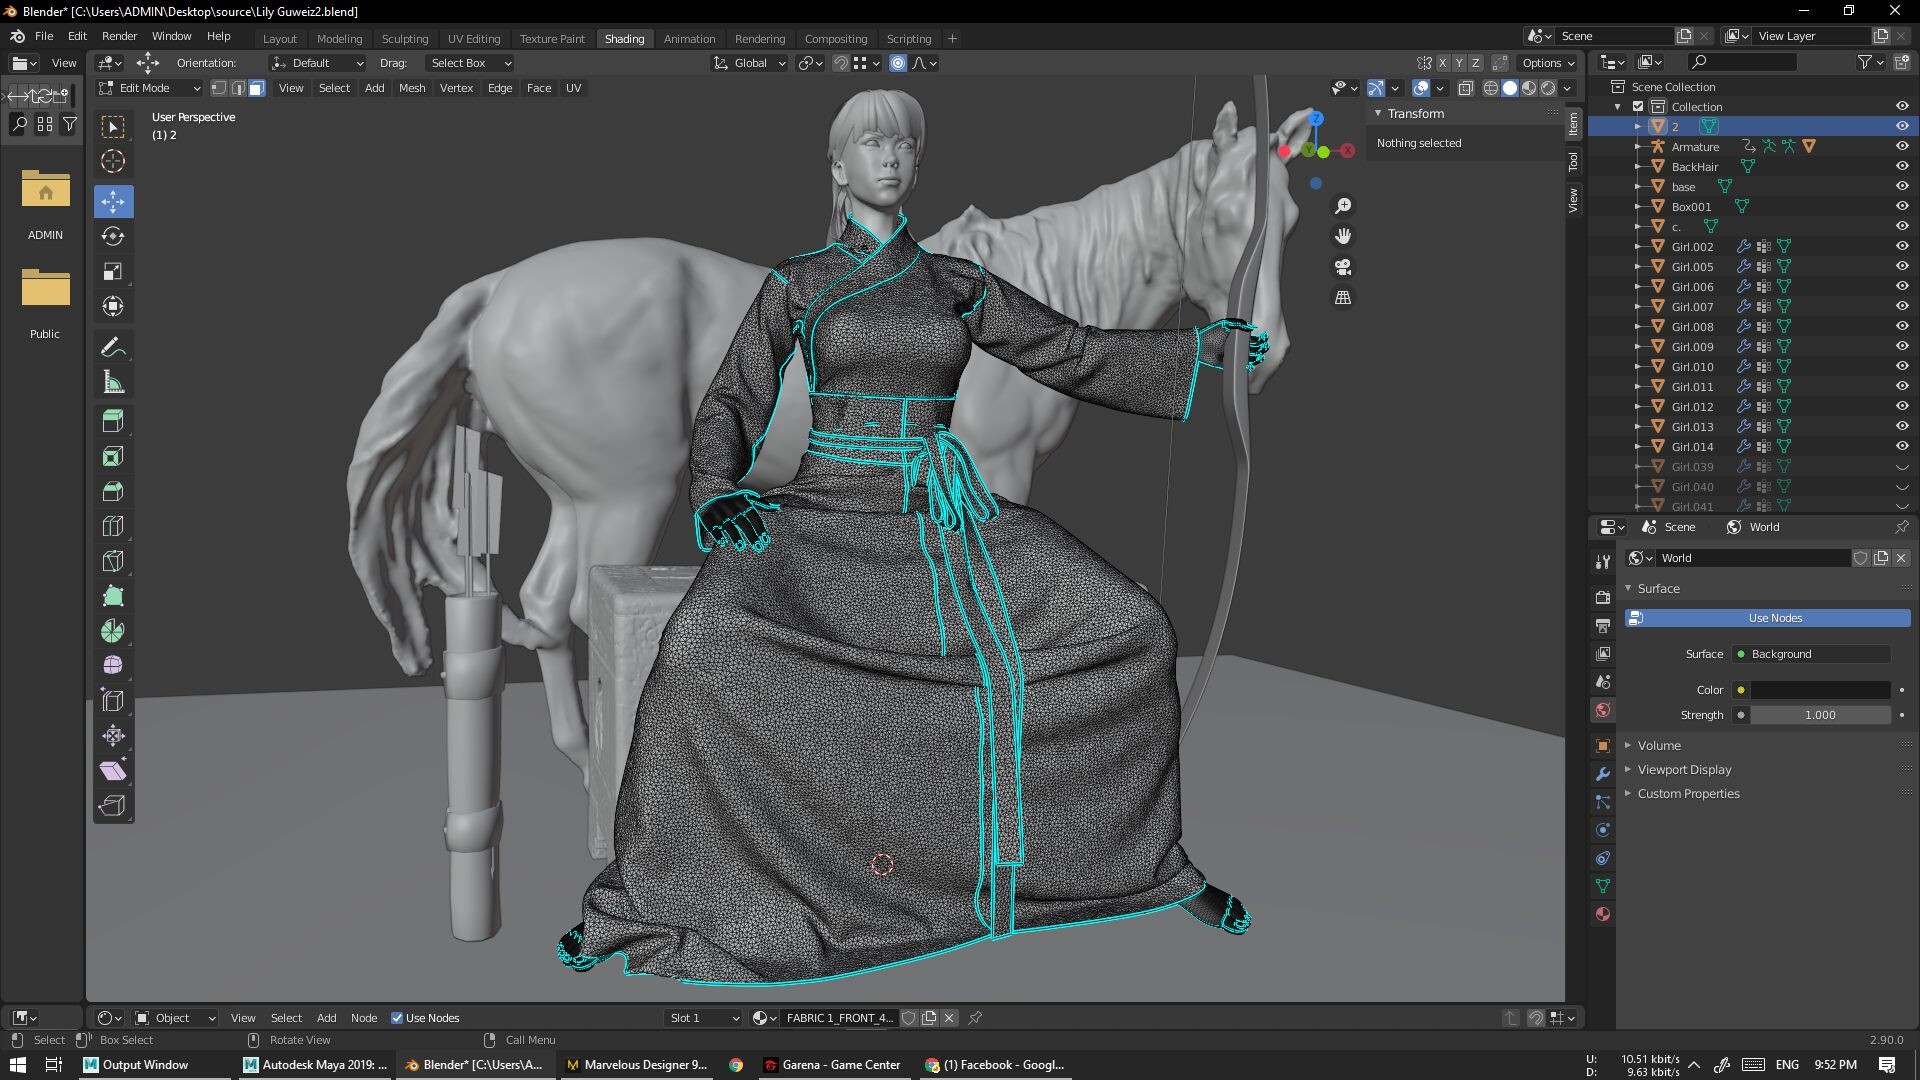Image resolution: width=1920 pixels, height=1080 pixels.
Task: Select the Annotate tool
Action: click(x=113, y=346)
